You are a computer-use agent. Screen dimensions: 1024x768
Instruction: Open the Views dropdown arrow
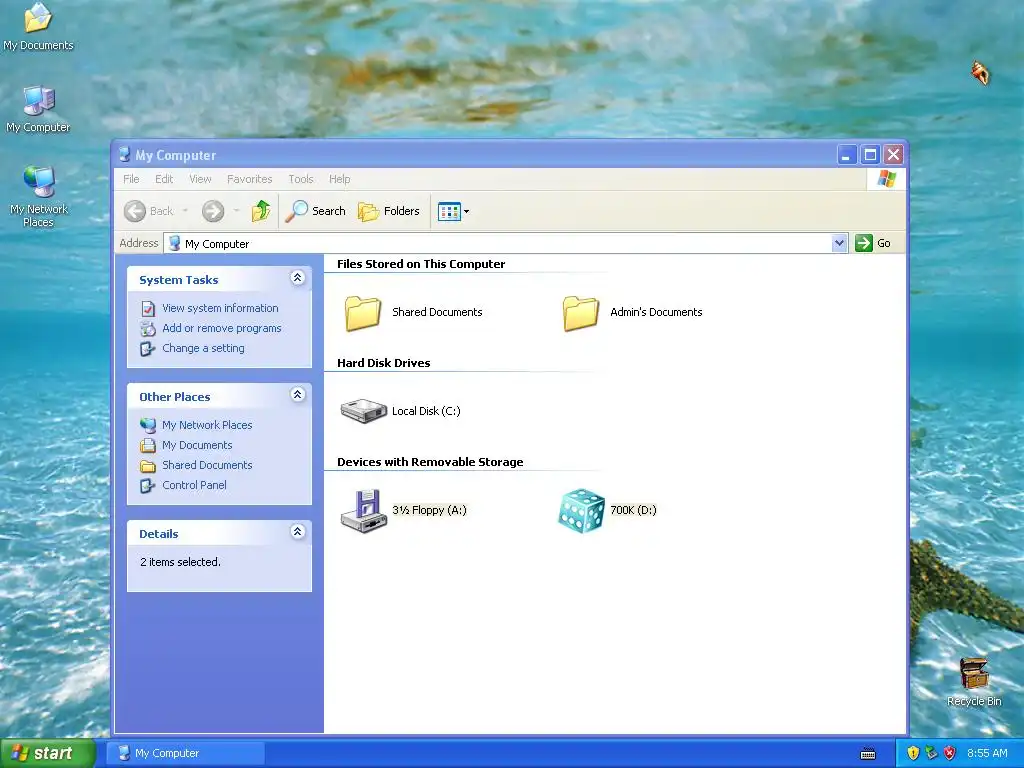coord(466,212)
